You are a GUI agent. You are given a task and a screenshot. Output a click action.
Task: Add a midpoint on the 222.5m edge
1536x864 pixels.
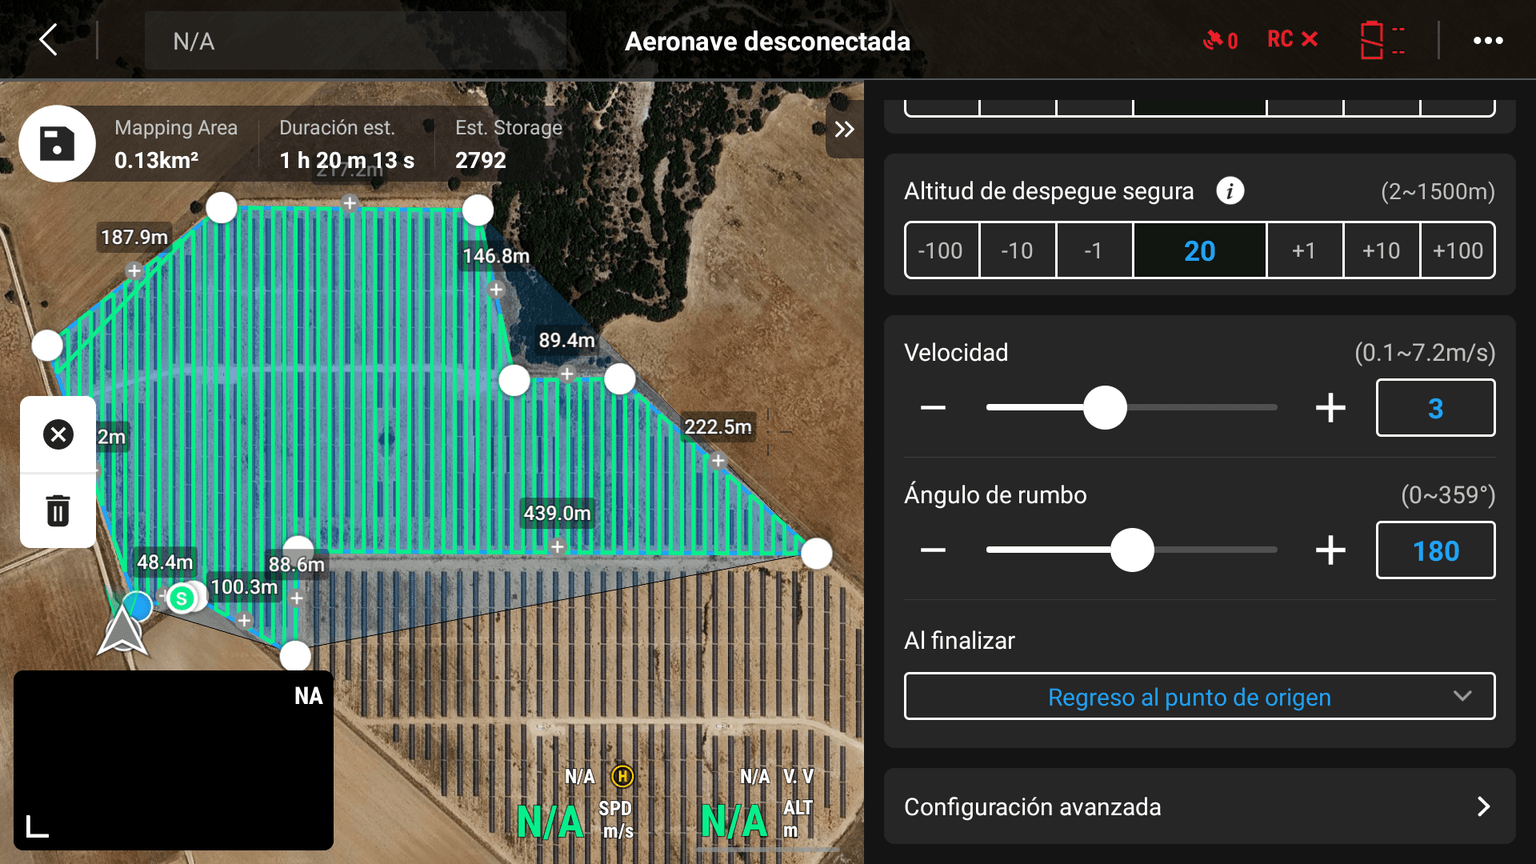coord(718,460)
